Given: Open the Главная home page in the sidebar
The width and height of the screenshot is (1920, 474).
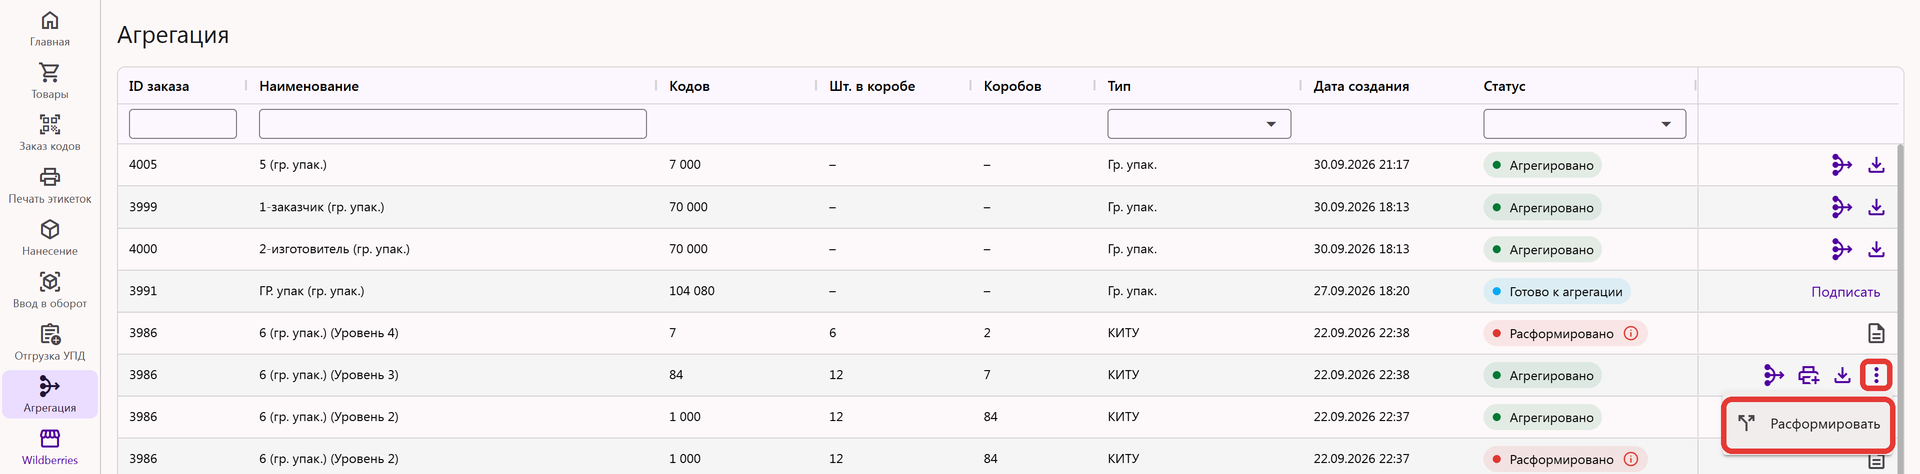Looking at the screenshot, I should [x=50, y=29].
